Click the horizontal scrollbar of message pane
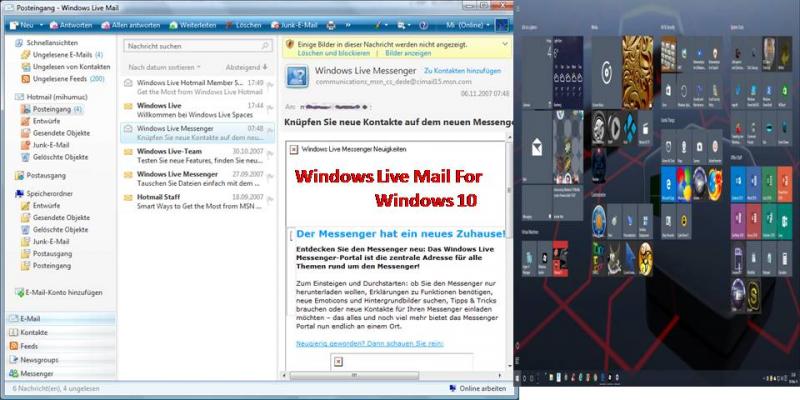This screenshot has height=400, width=800. pyautogui.click(x=354, y=376)
